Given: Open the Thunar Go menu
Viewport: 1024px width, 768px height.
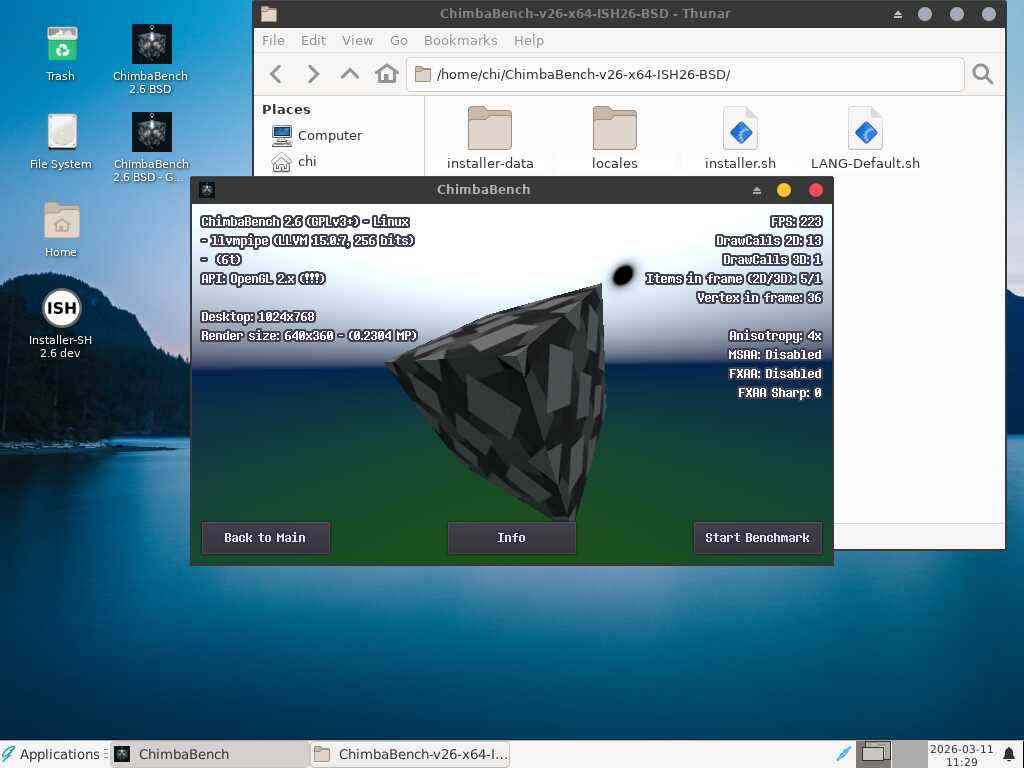Looking at the screenshot, I should [398, 40].
